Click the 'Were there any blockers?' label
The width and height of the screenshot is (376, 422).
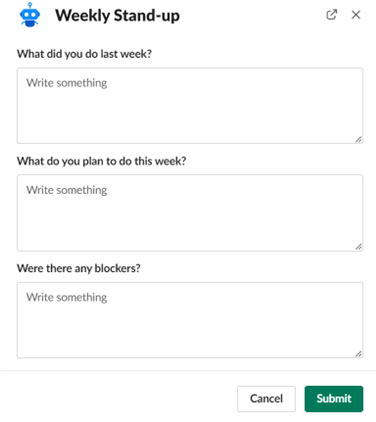click(x=79, y=268)
